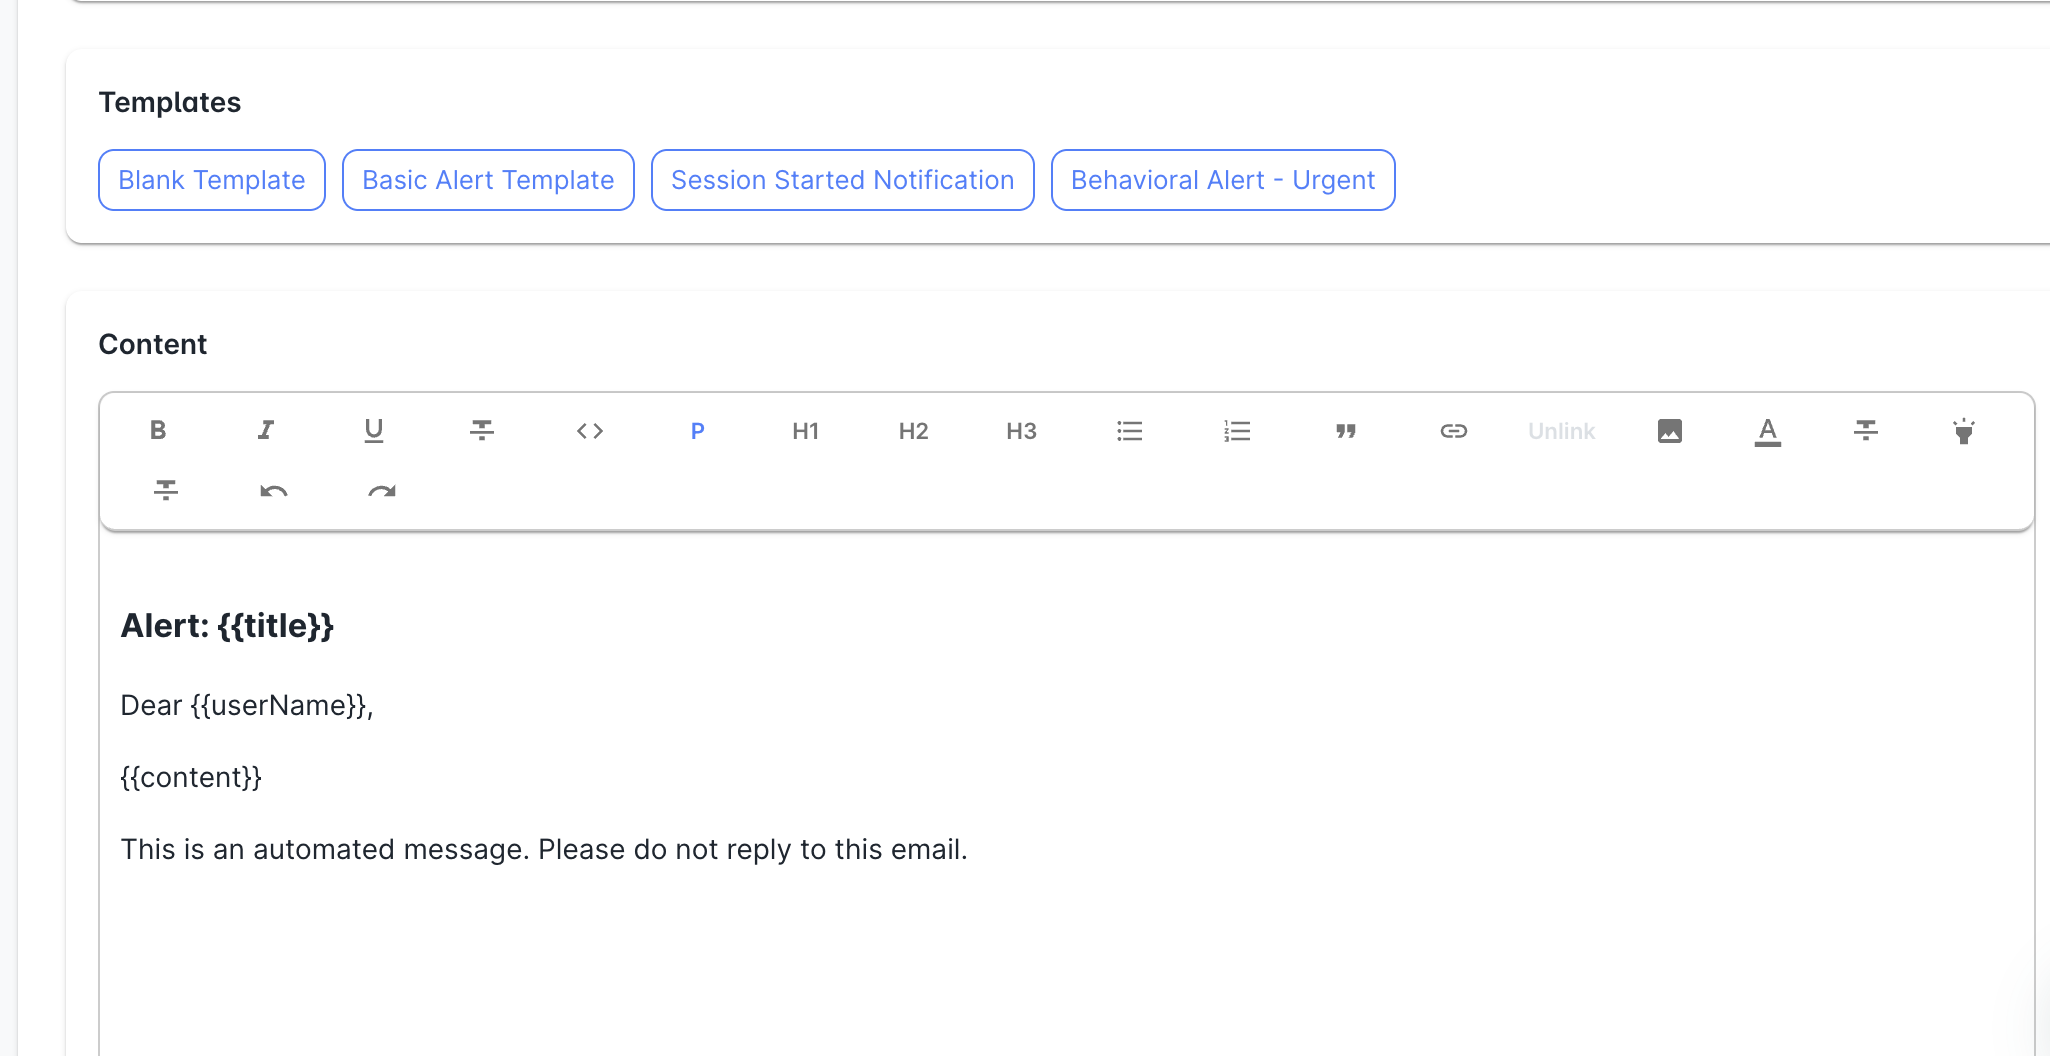Click the "Dear {{userName}}," line
This screenshot has height=1056, width=2050.
247,706
